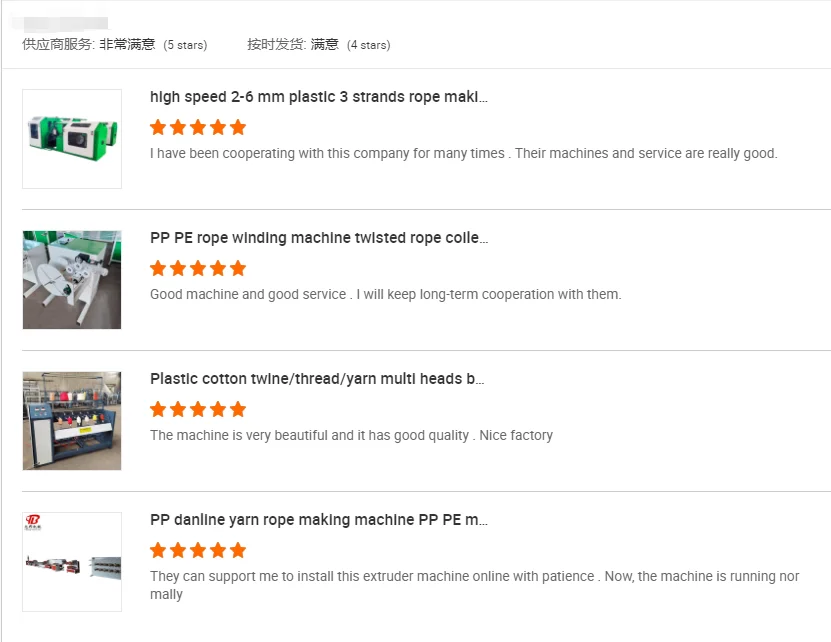Open the rope winding machine thumbnail
The image size is (831, 642).
coord(72,280)
